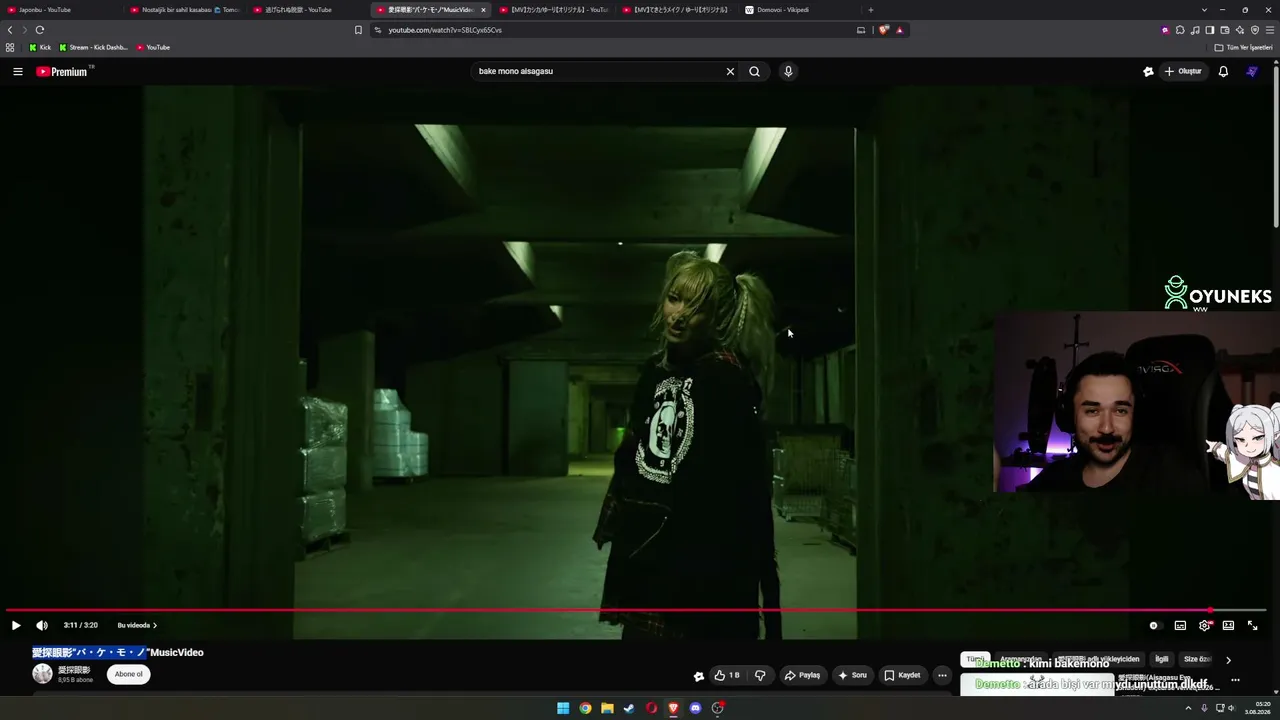
Task: Bookmark this page via address bar icon
Action: (x=358, y=30)
